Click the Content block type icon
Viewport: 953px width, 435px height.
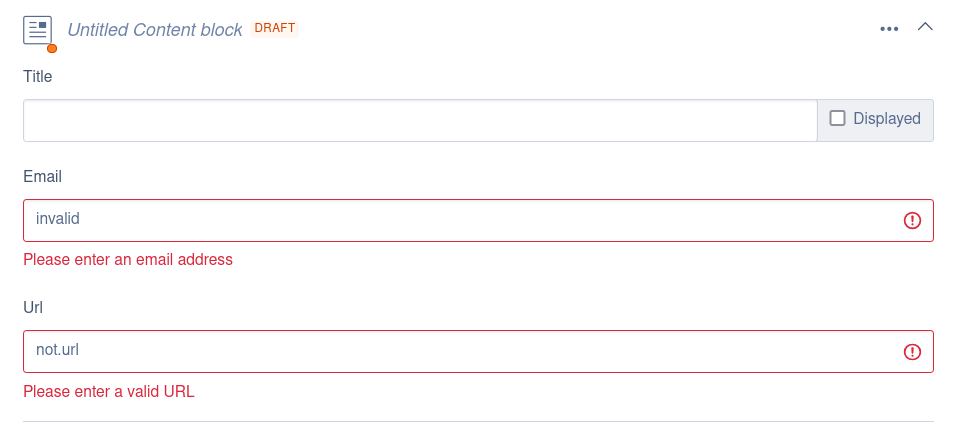[37, 29]
